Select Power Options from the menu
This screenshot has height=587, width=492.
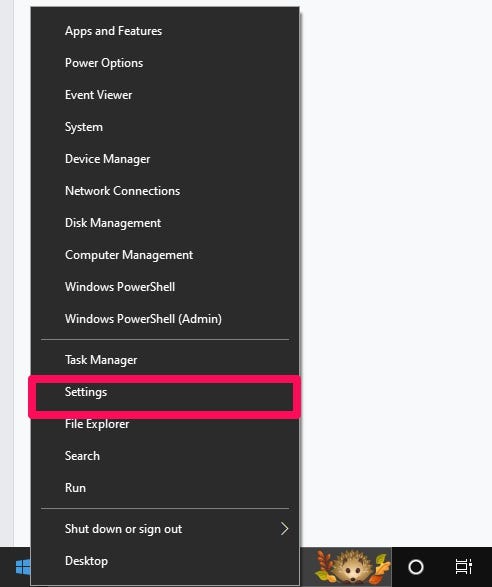[165, 63]
